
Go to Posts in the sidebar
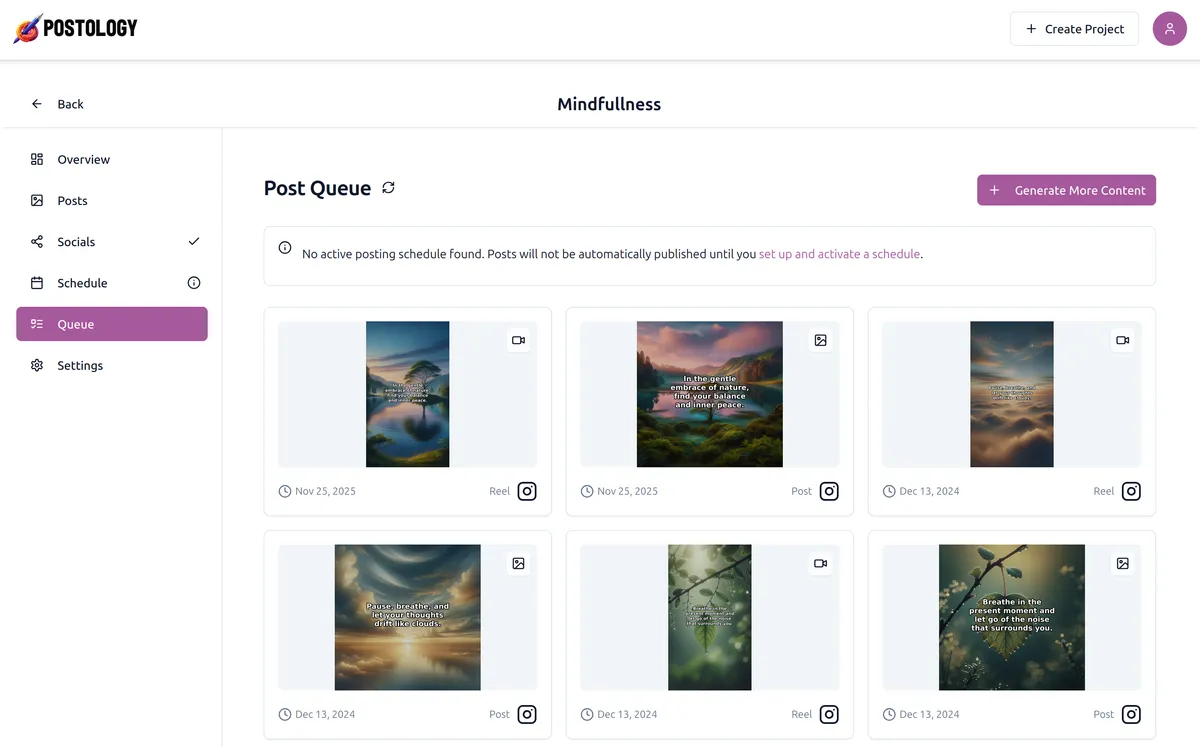point(72,201)
